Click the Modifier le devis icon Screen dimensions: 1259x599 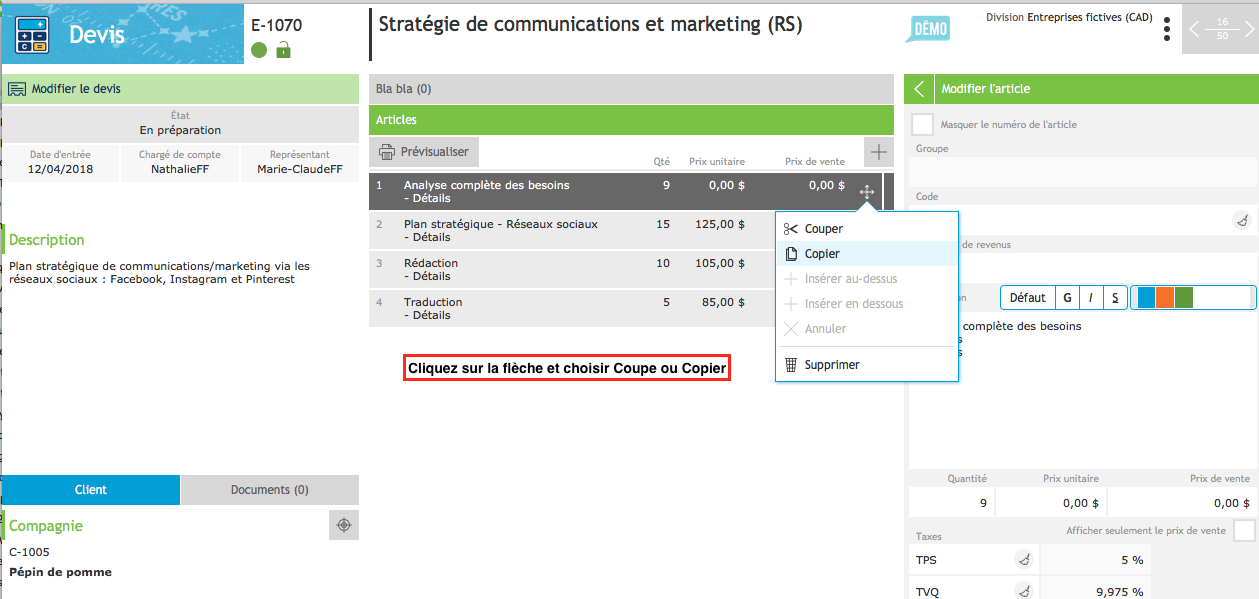[17, 89]
